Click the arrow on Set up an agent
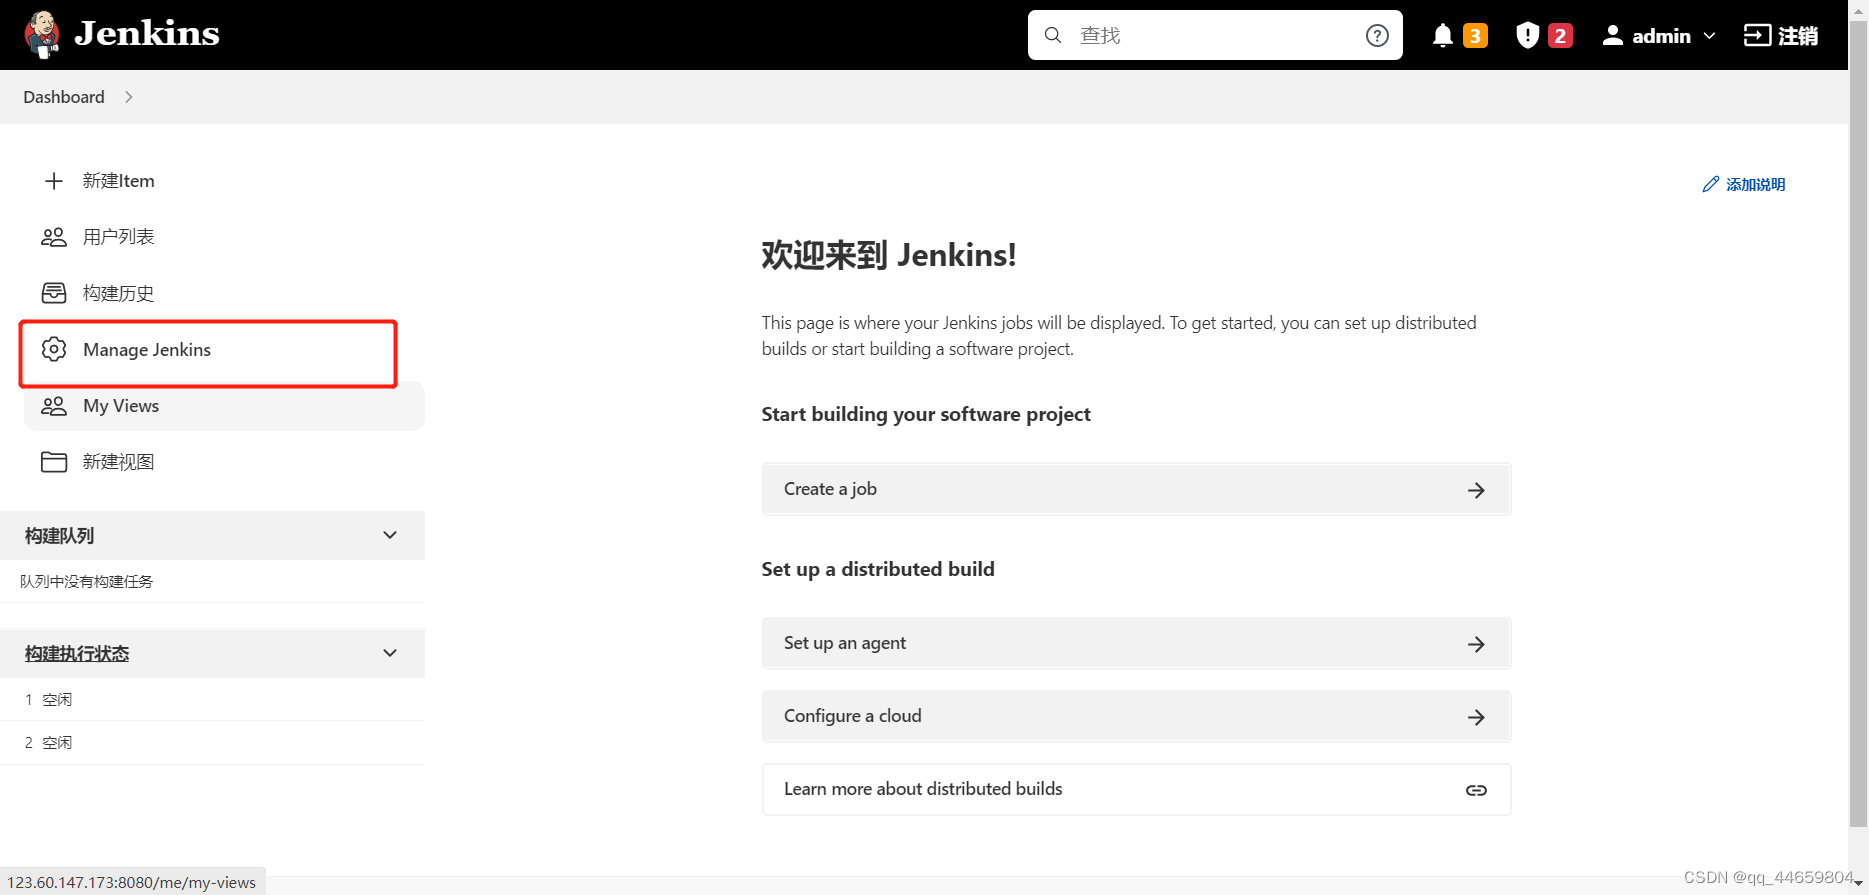Viewport: 1869px width, 895px height. (1476, 644)
